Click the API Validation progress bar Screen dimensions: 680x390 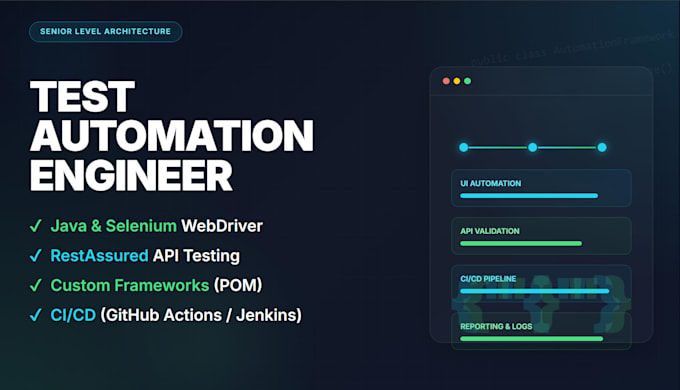521,243
